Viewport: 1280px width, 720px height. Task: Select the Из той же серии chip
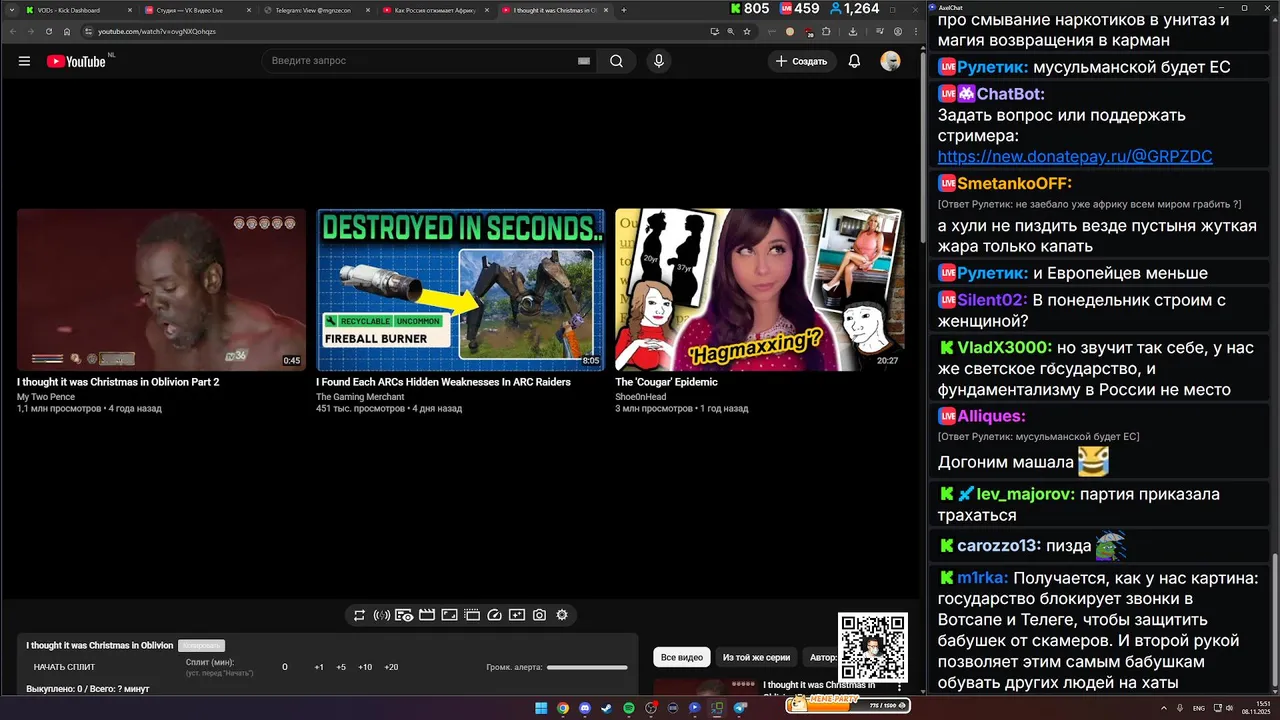[756, 657]
